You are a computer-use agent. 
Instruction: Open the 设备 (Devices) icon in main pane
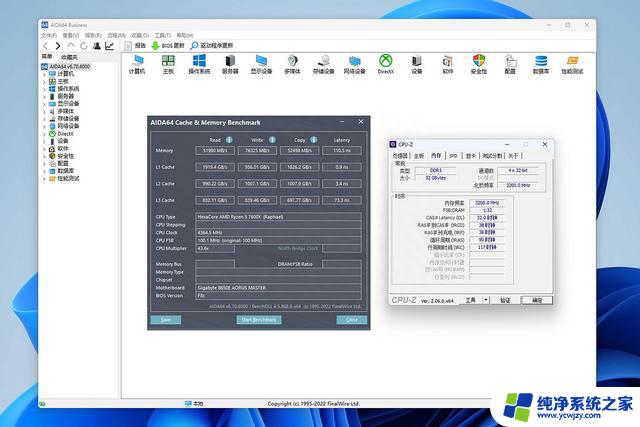click(417, 64)
